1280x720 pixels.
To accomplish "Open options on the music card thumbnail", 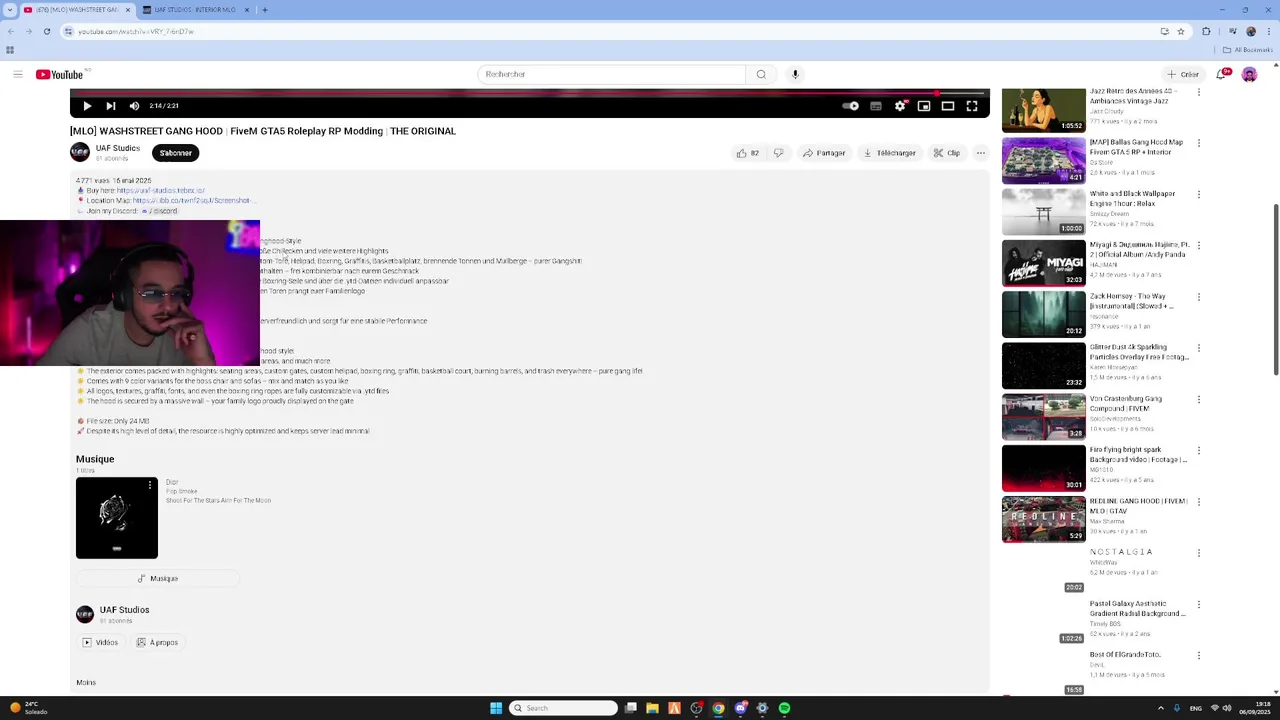I will [x=150, y=485].
